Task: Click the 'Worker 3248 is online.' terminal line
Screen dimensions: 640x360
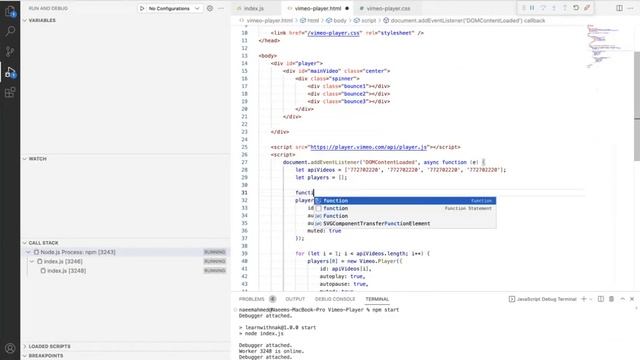Action: [271, 351]
